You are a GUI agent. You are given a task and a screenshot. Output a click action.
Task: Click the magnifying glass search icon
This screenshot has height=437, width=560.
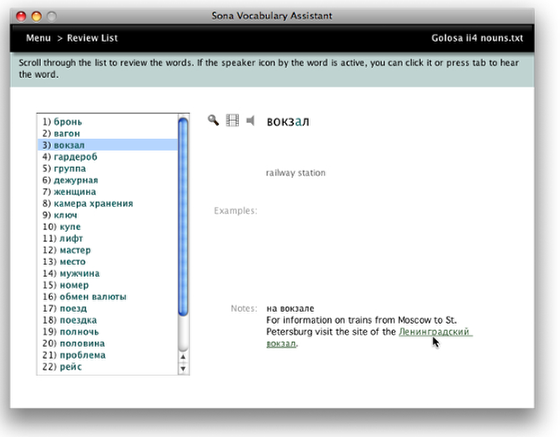(213, 120)
